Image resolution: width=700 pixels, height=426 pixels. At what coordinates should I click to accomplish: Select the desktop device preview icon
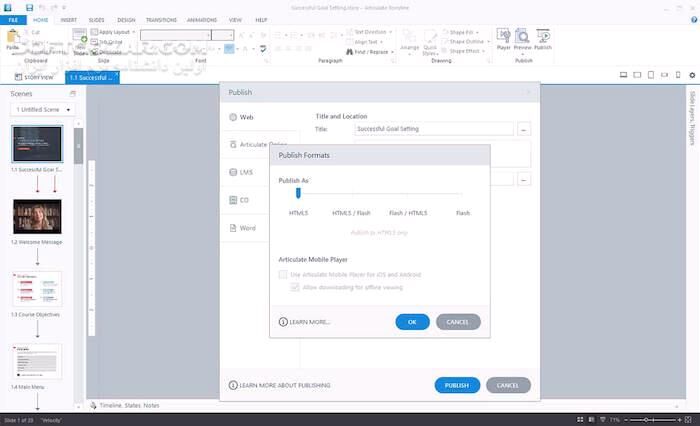coord(623,75)
